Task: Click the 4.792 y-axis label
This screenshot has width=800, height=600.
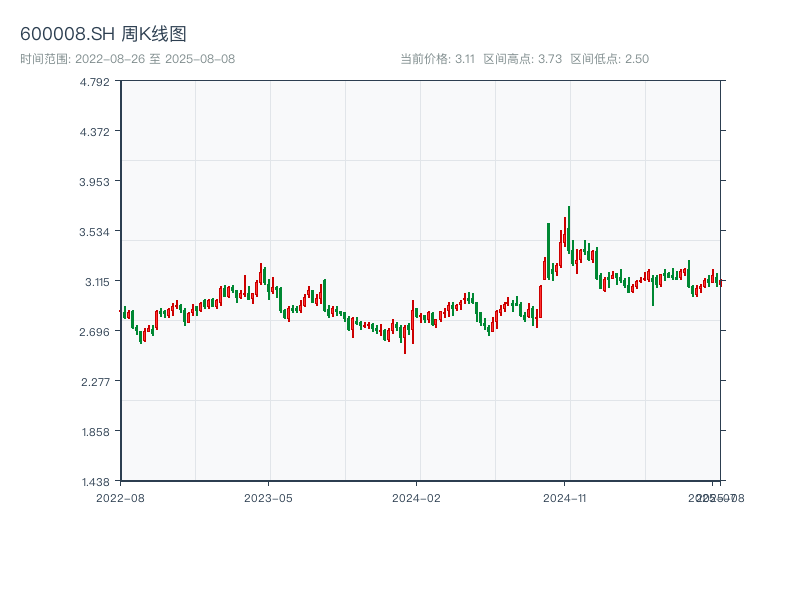Action: tap(96, 82)
